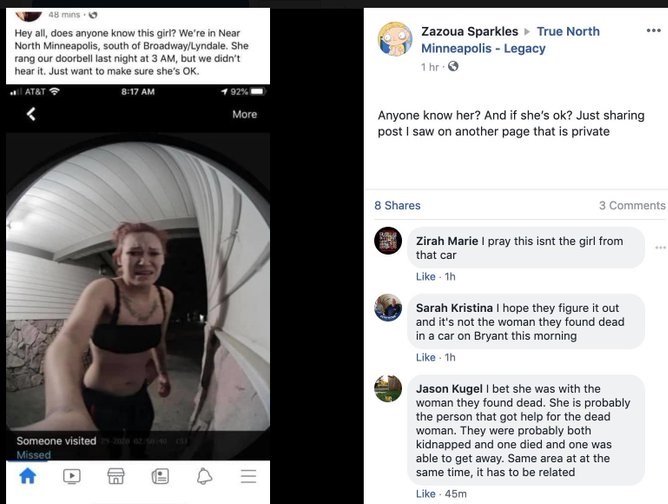Image resolution: width=668 pixels, height=504 pixels.
Task: Open the Marketplace storefront icon
Action: coord(116,476)
